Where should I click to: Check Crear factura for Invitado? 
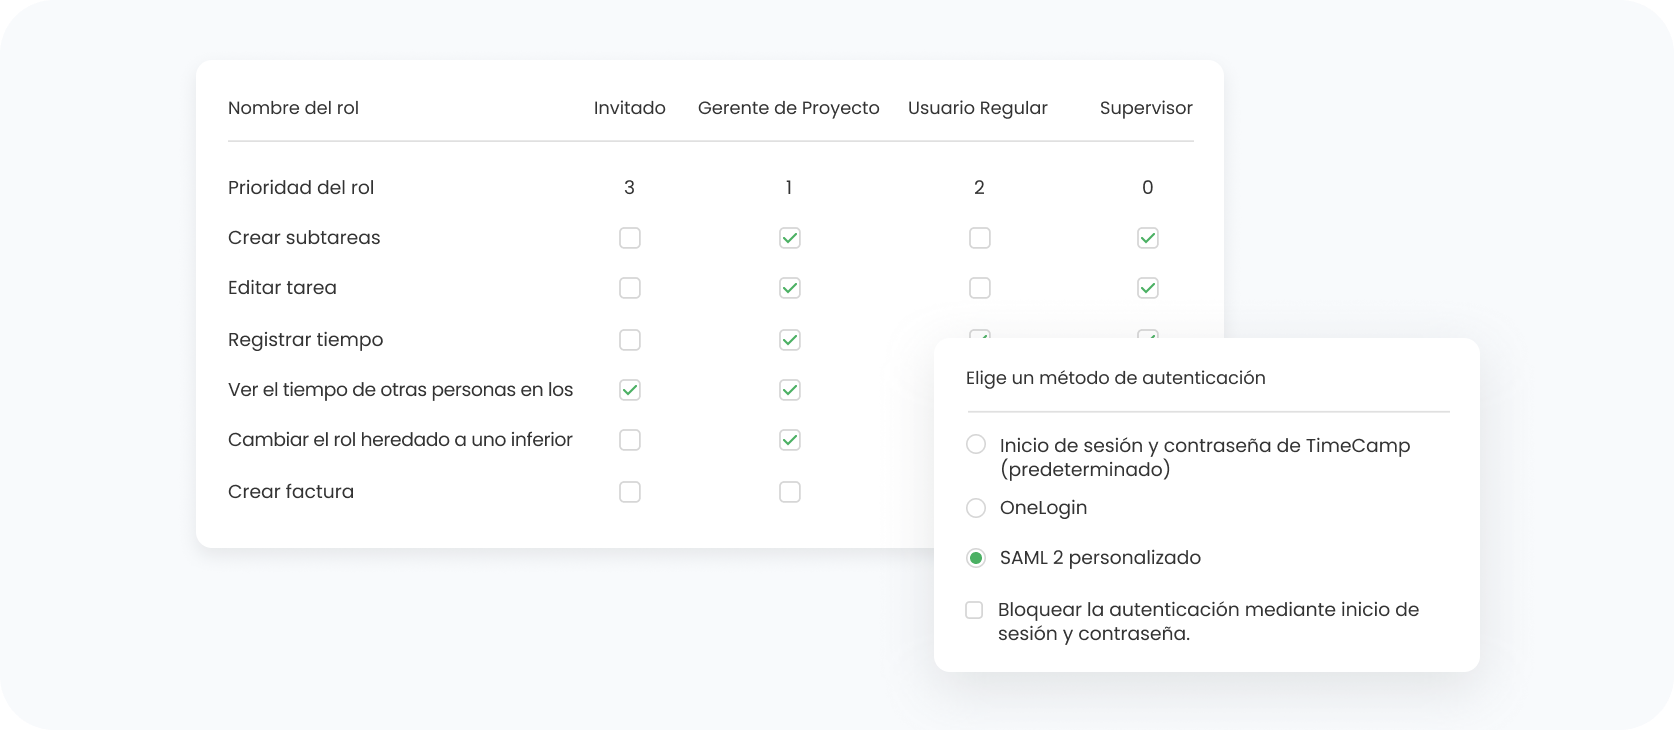point(630,492)
